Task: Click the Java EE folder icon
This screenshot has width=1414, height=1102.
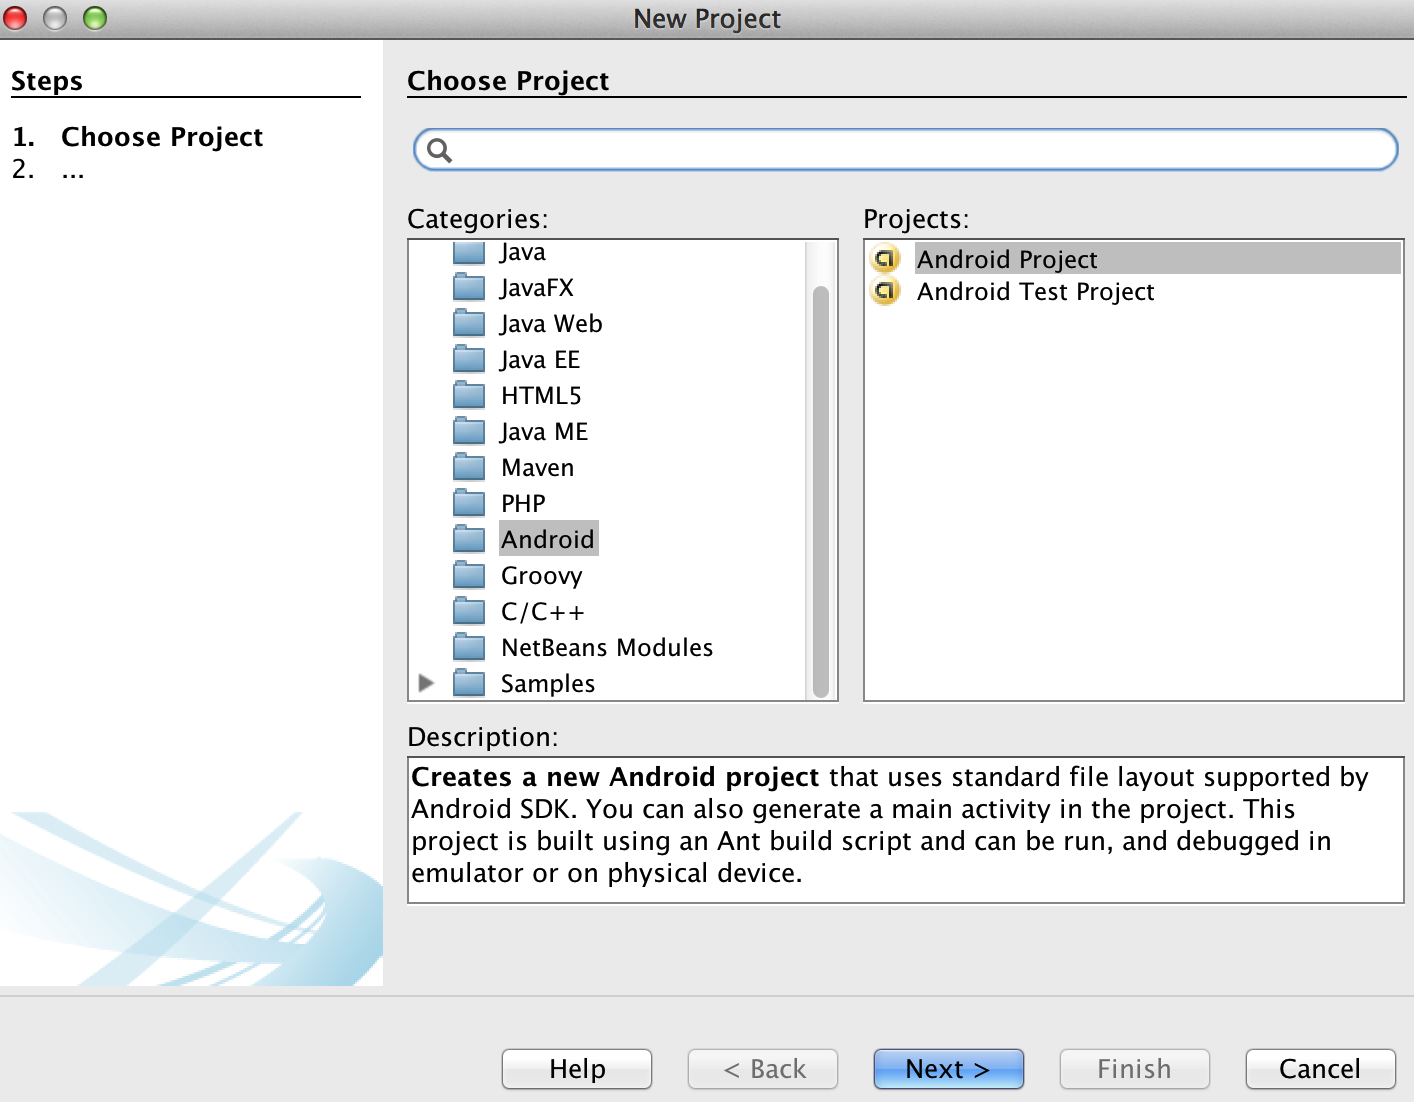Action: 469,360
